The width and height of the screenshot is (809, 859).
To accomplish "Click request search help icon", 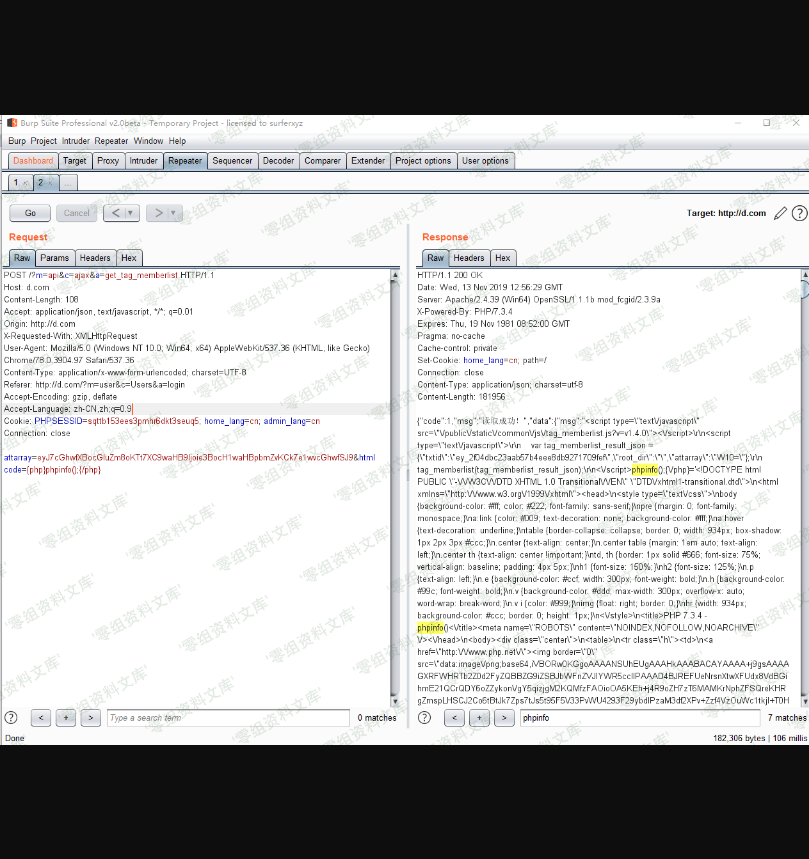I will pyautogui.click(x=11, y=717).
